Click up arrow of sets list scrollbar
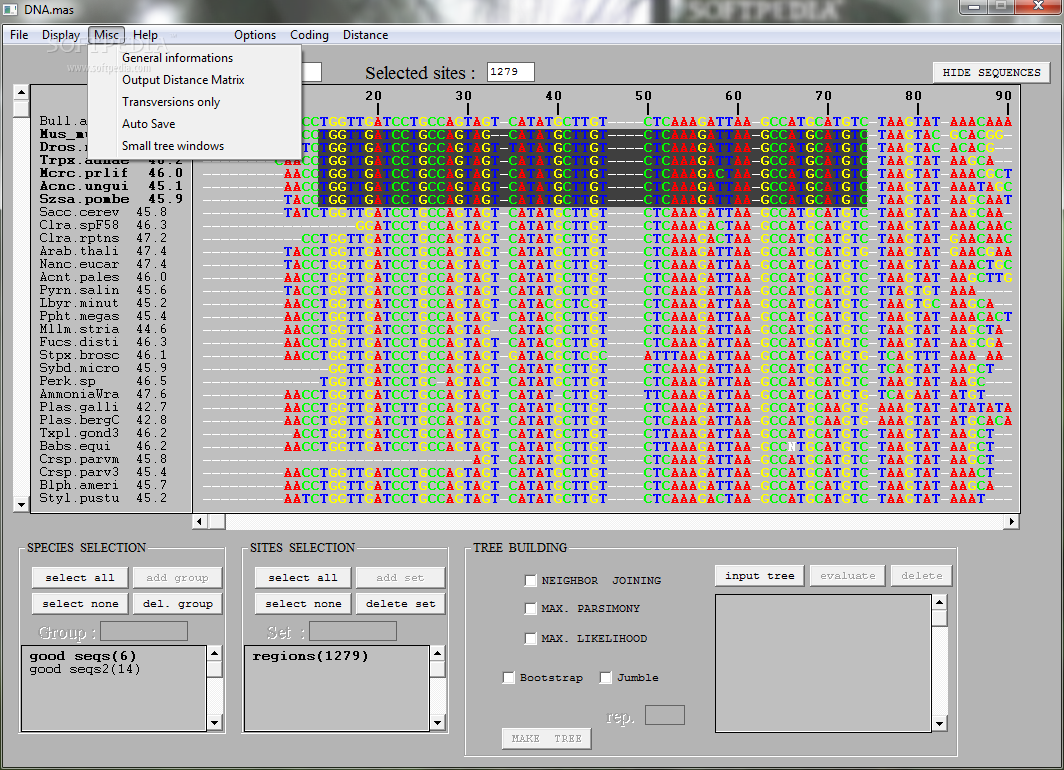 (x=438, y=653)
